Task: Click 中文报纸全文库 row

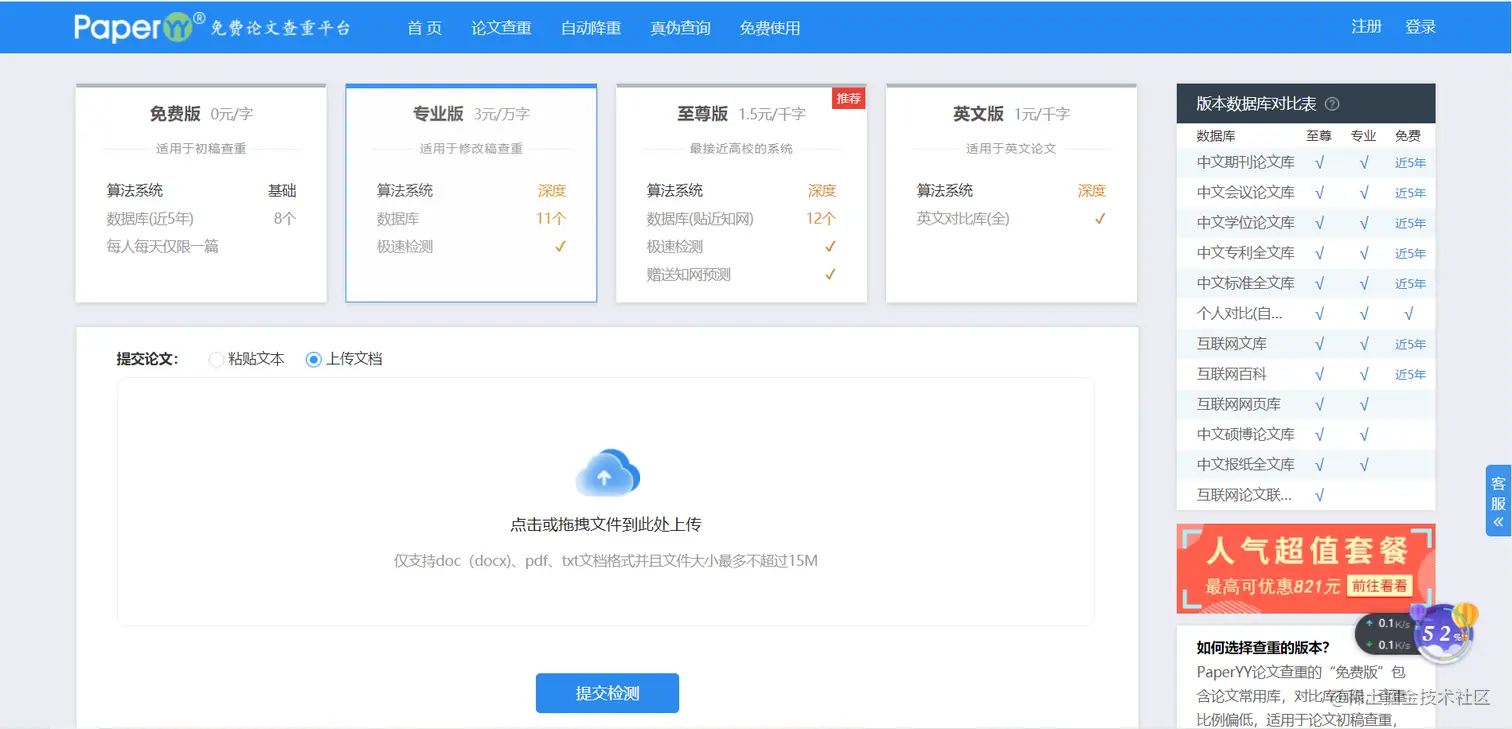Action: point(1306,464)
